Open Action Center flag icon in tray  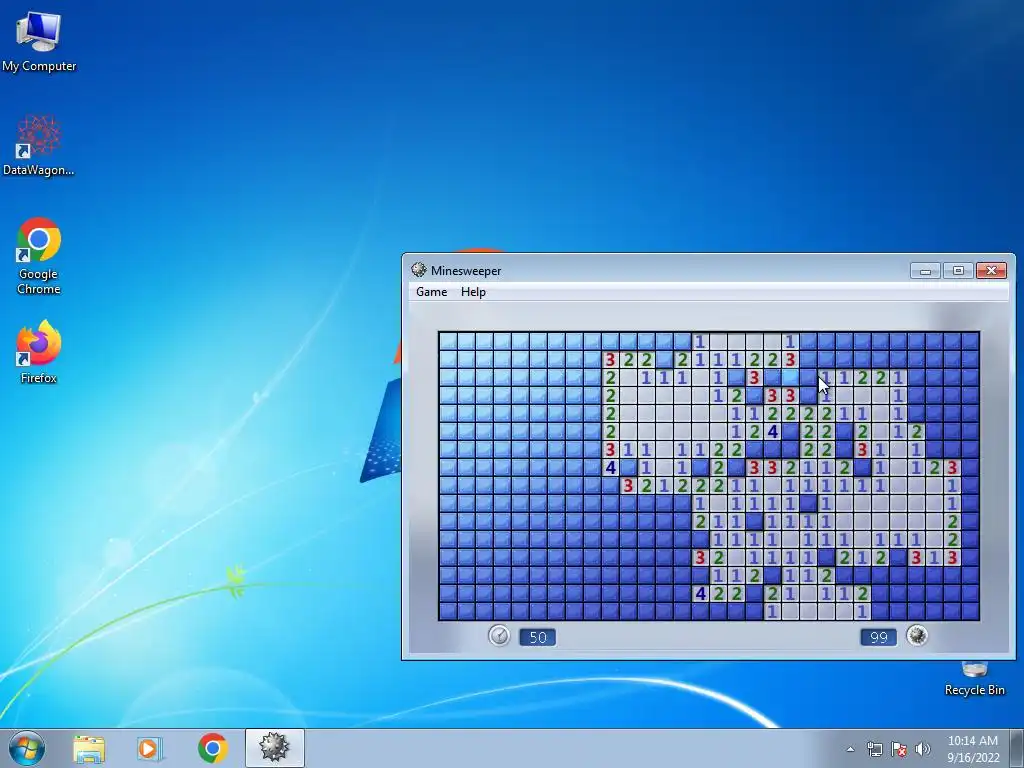coord(899,749)
